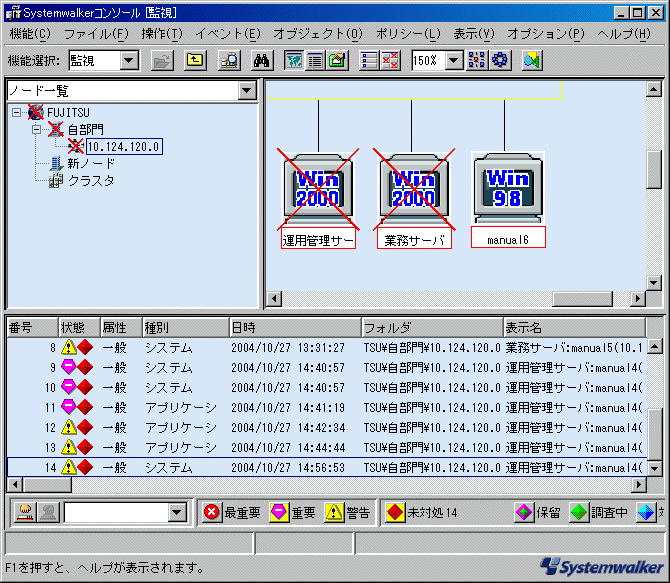The height and width of the screenshot is (583, 670).
Task: Toggle the 調査中 status filter
Action: (599, 512)
